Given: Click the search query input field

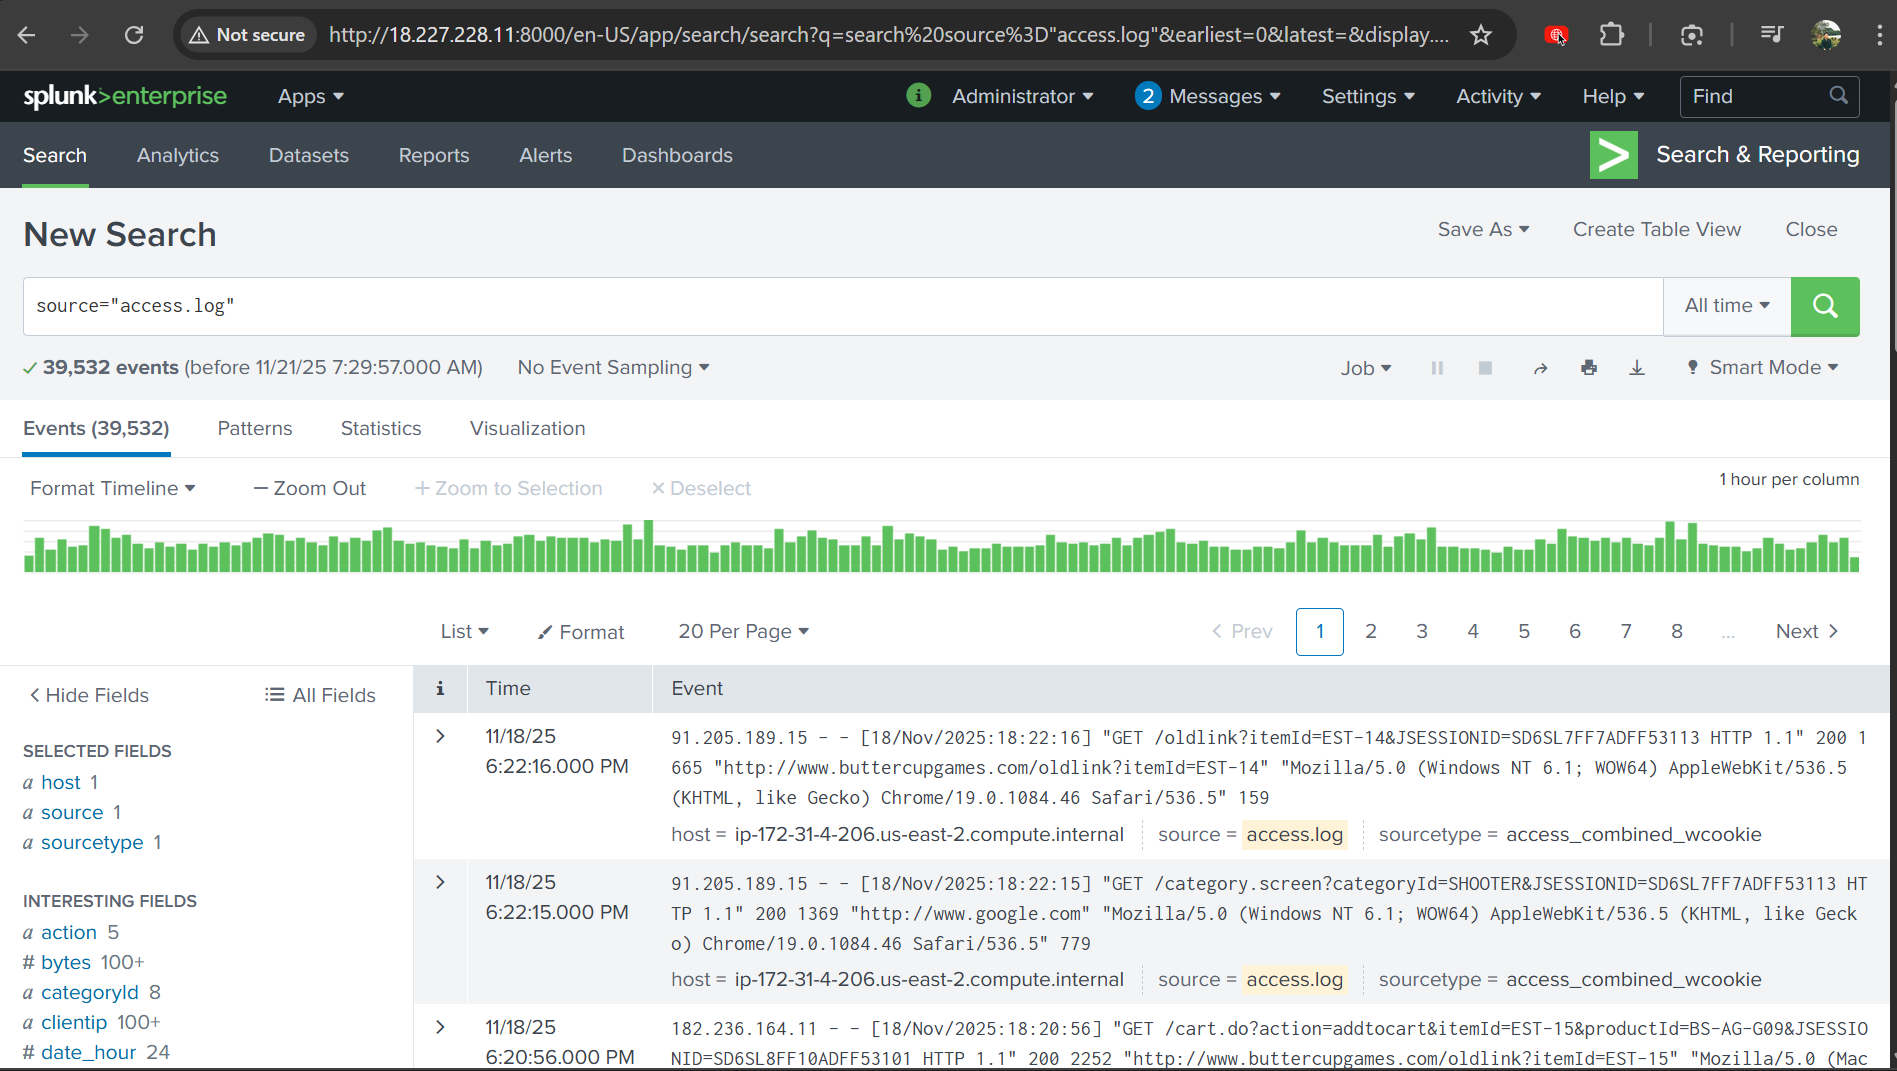Looking at the screenshot, I should (840, 306).
